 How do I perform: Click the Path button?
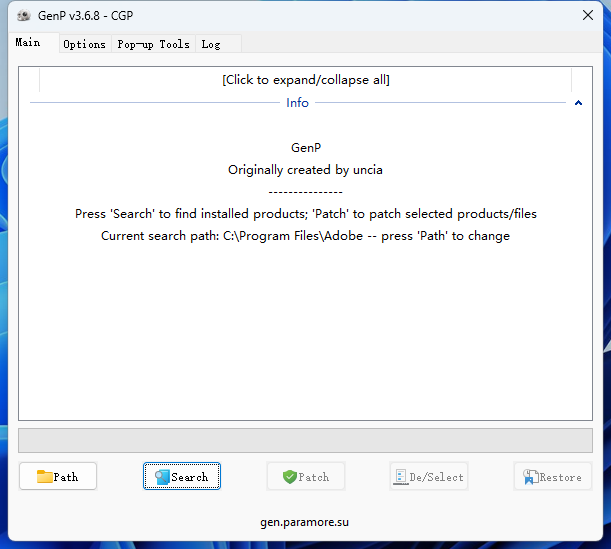[58, 476]
